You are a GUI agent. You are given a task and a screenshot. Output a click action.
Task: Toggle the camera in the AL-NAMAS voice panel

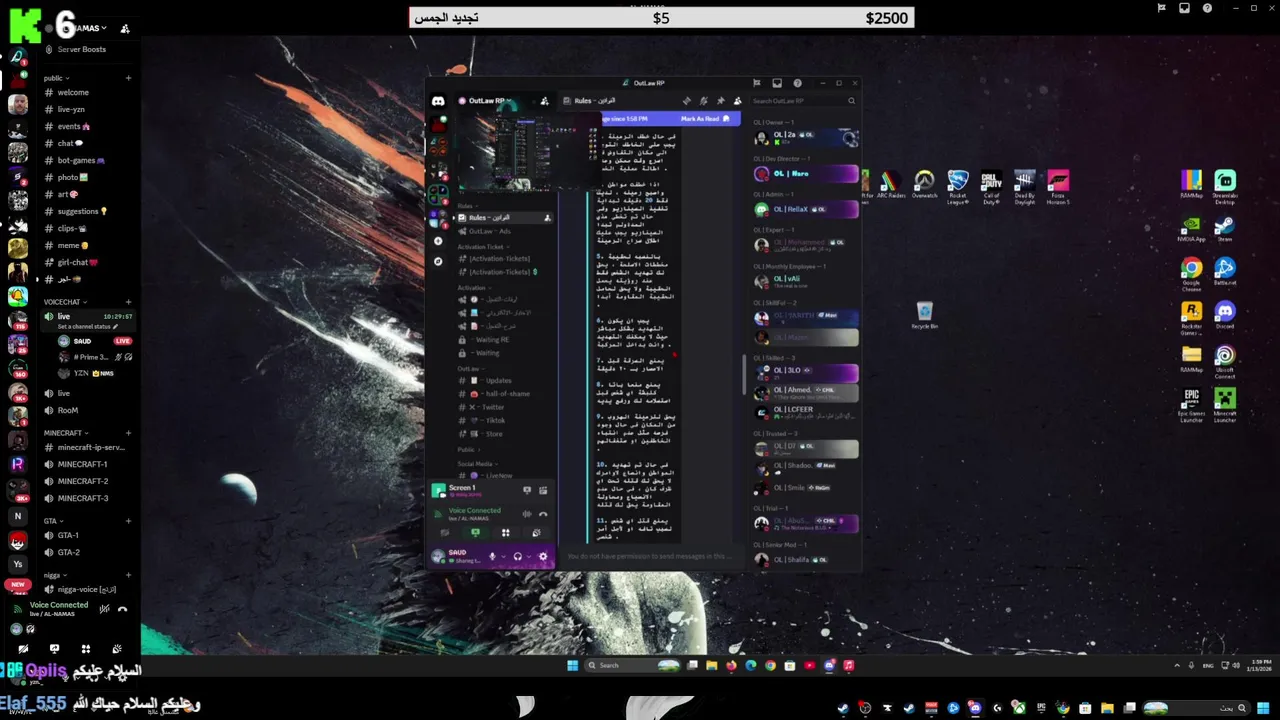tap(23, 649)
